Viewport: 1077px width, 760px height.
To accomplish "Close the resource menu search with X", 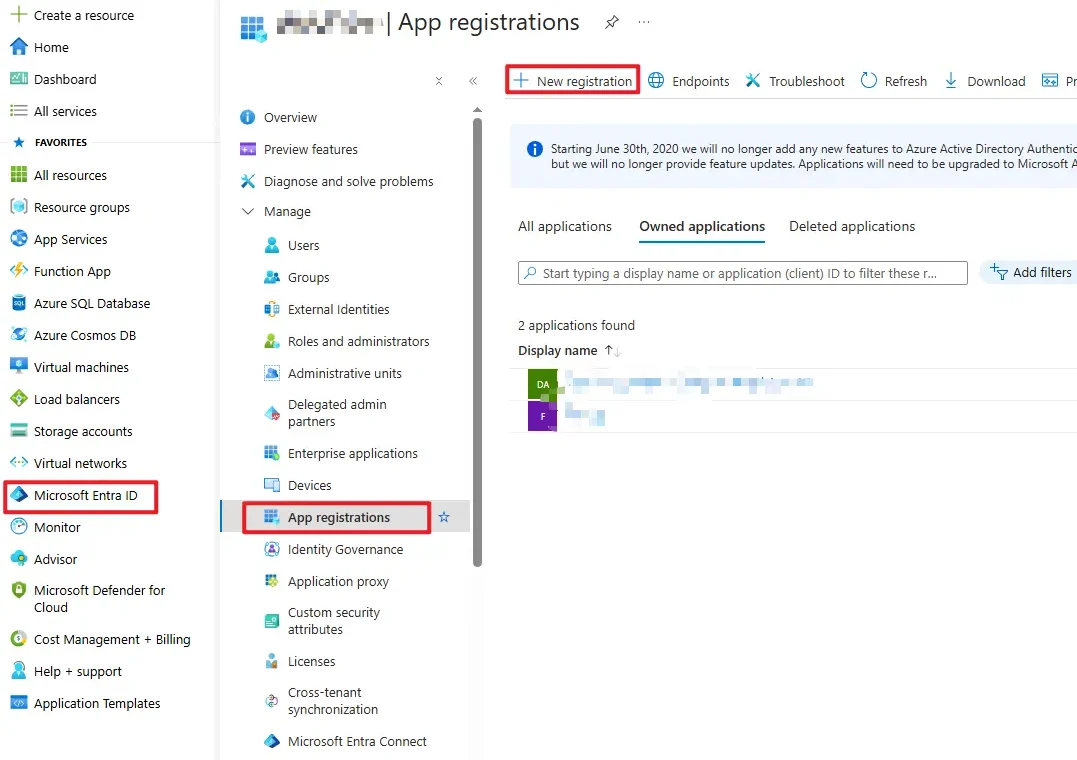I will [x=439, y=81].
